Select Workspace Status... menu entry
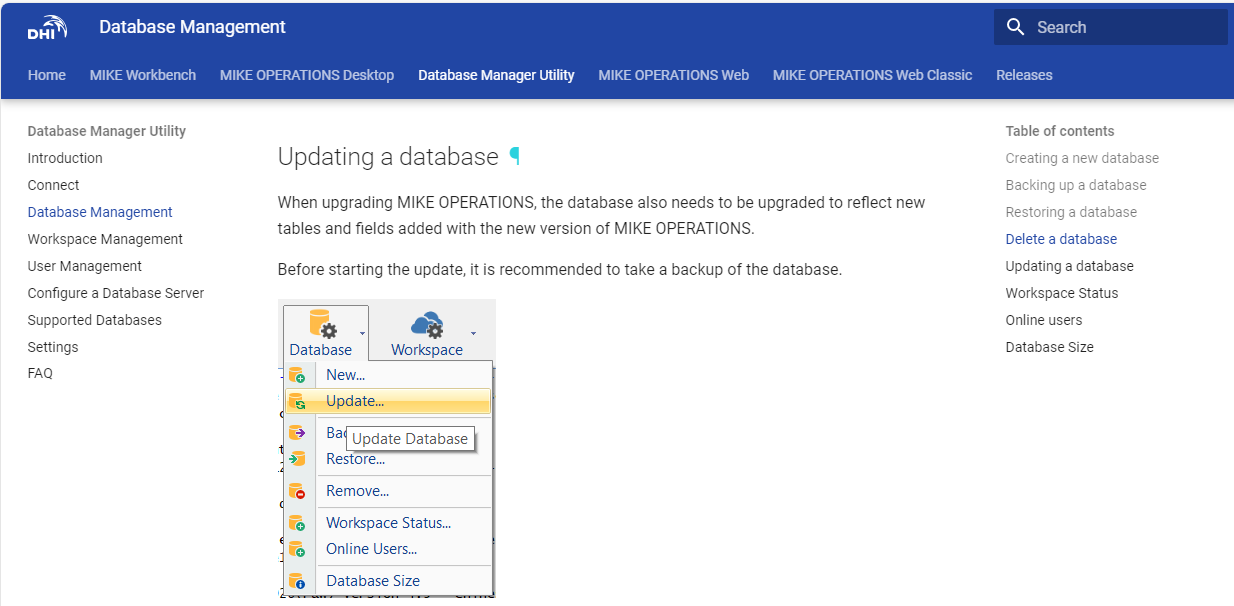The width and height of the screenshot is (1234, 606). click(388, 523)
